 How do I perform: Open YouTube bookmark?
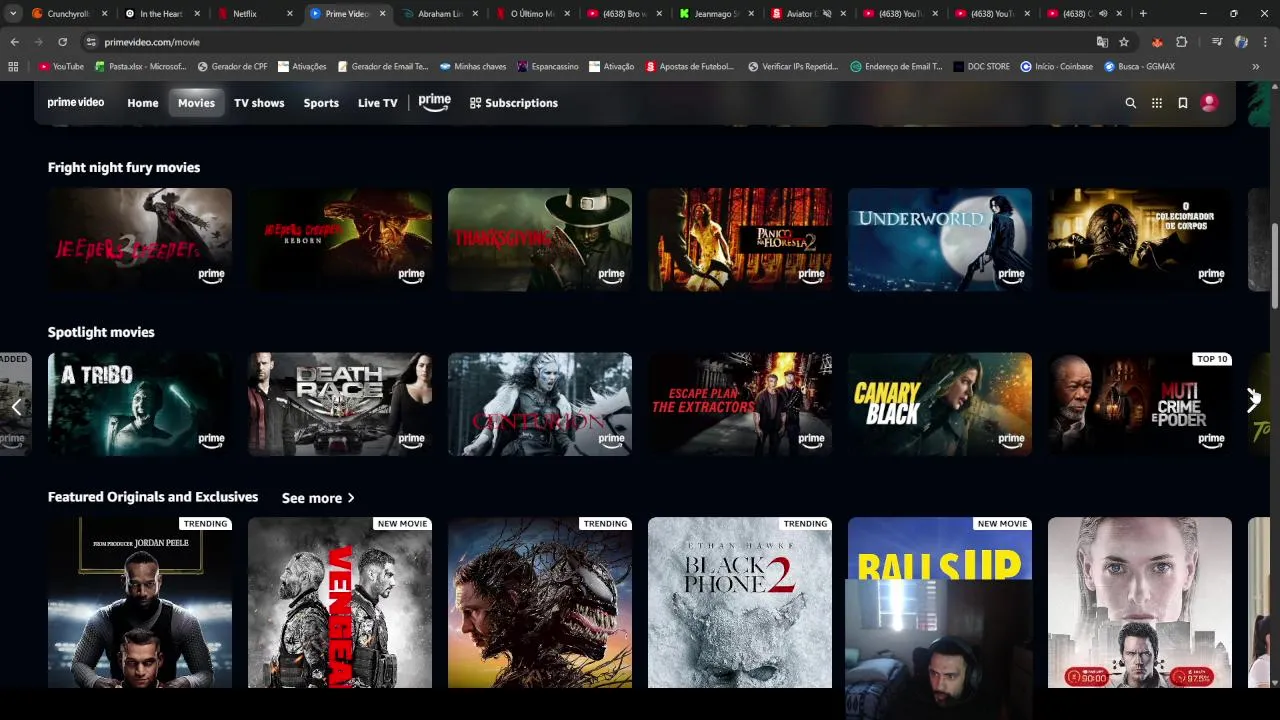tap(61, 66)
